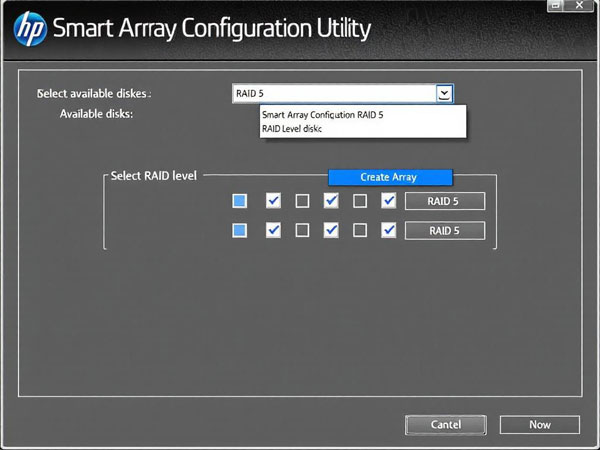This screenshot has width=600, height=450.
Task: Check second empty checkbox in bottom row
Action: click(x=360, y=230)
